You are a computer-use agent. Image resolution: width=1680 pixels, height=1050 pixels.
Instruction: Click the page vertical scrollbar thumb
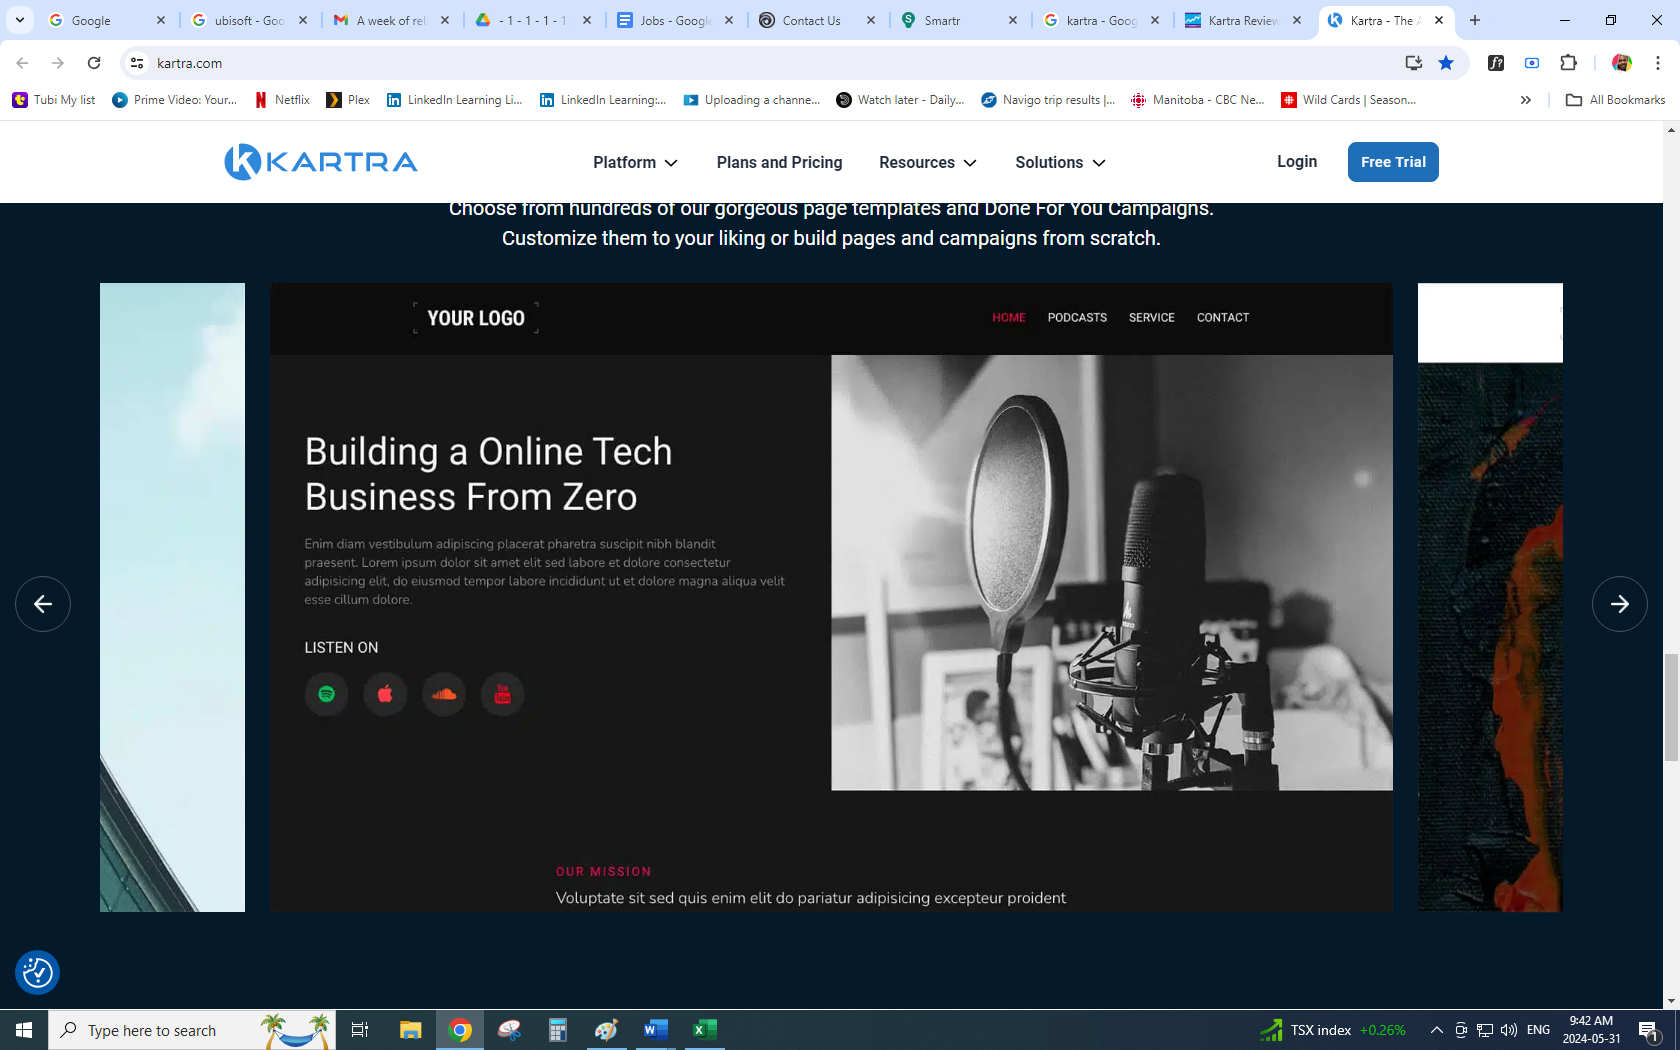pyautogui.click(x=1671, y=707)
